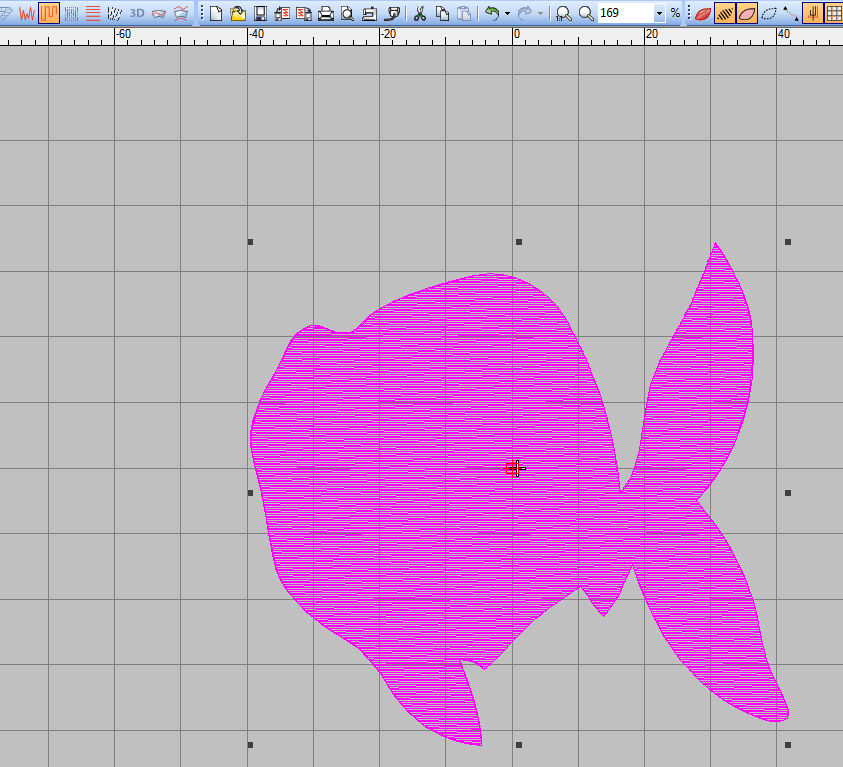This screenshot has height=767, width=843.
Task: Click the Cut scissors icon
Action: click(x=420, y=14)
